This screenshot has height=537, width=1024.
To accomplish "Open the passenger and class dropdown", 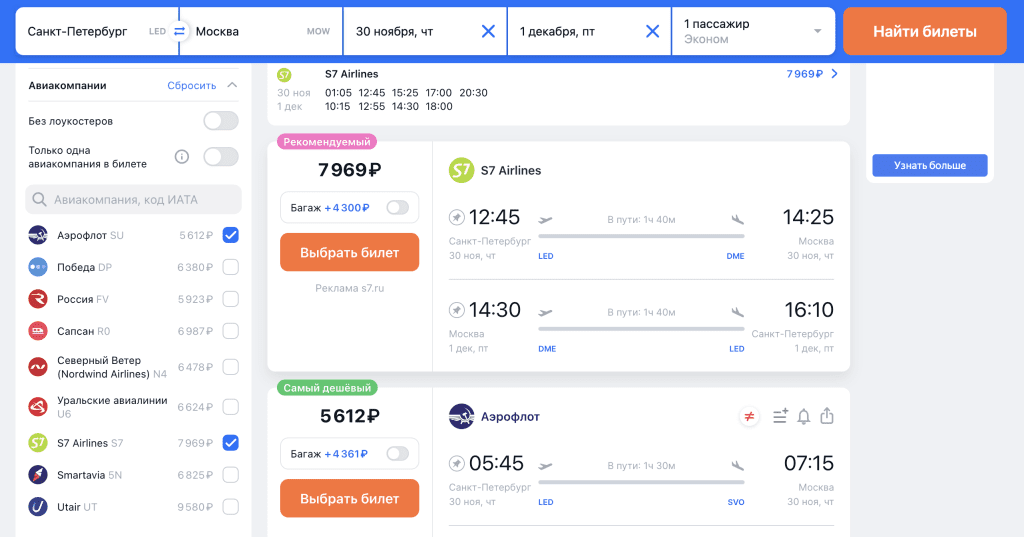I will click(x=753, y=31).
